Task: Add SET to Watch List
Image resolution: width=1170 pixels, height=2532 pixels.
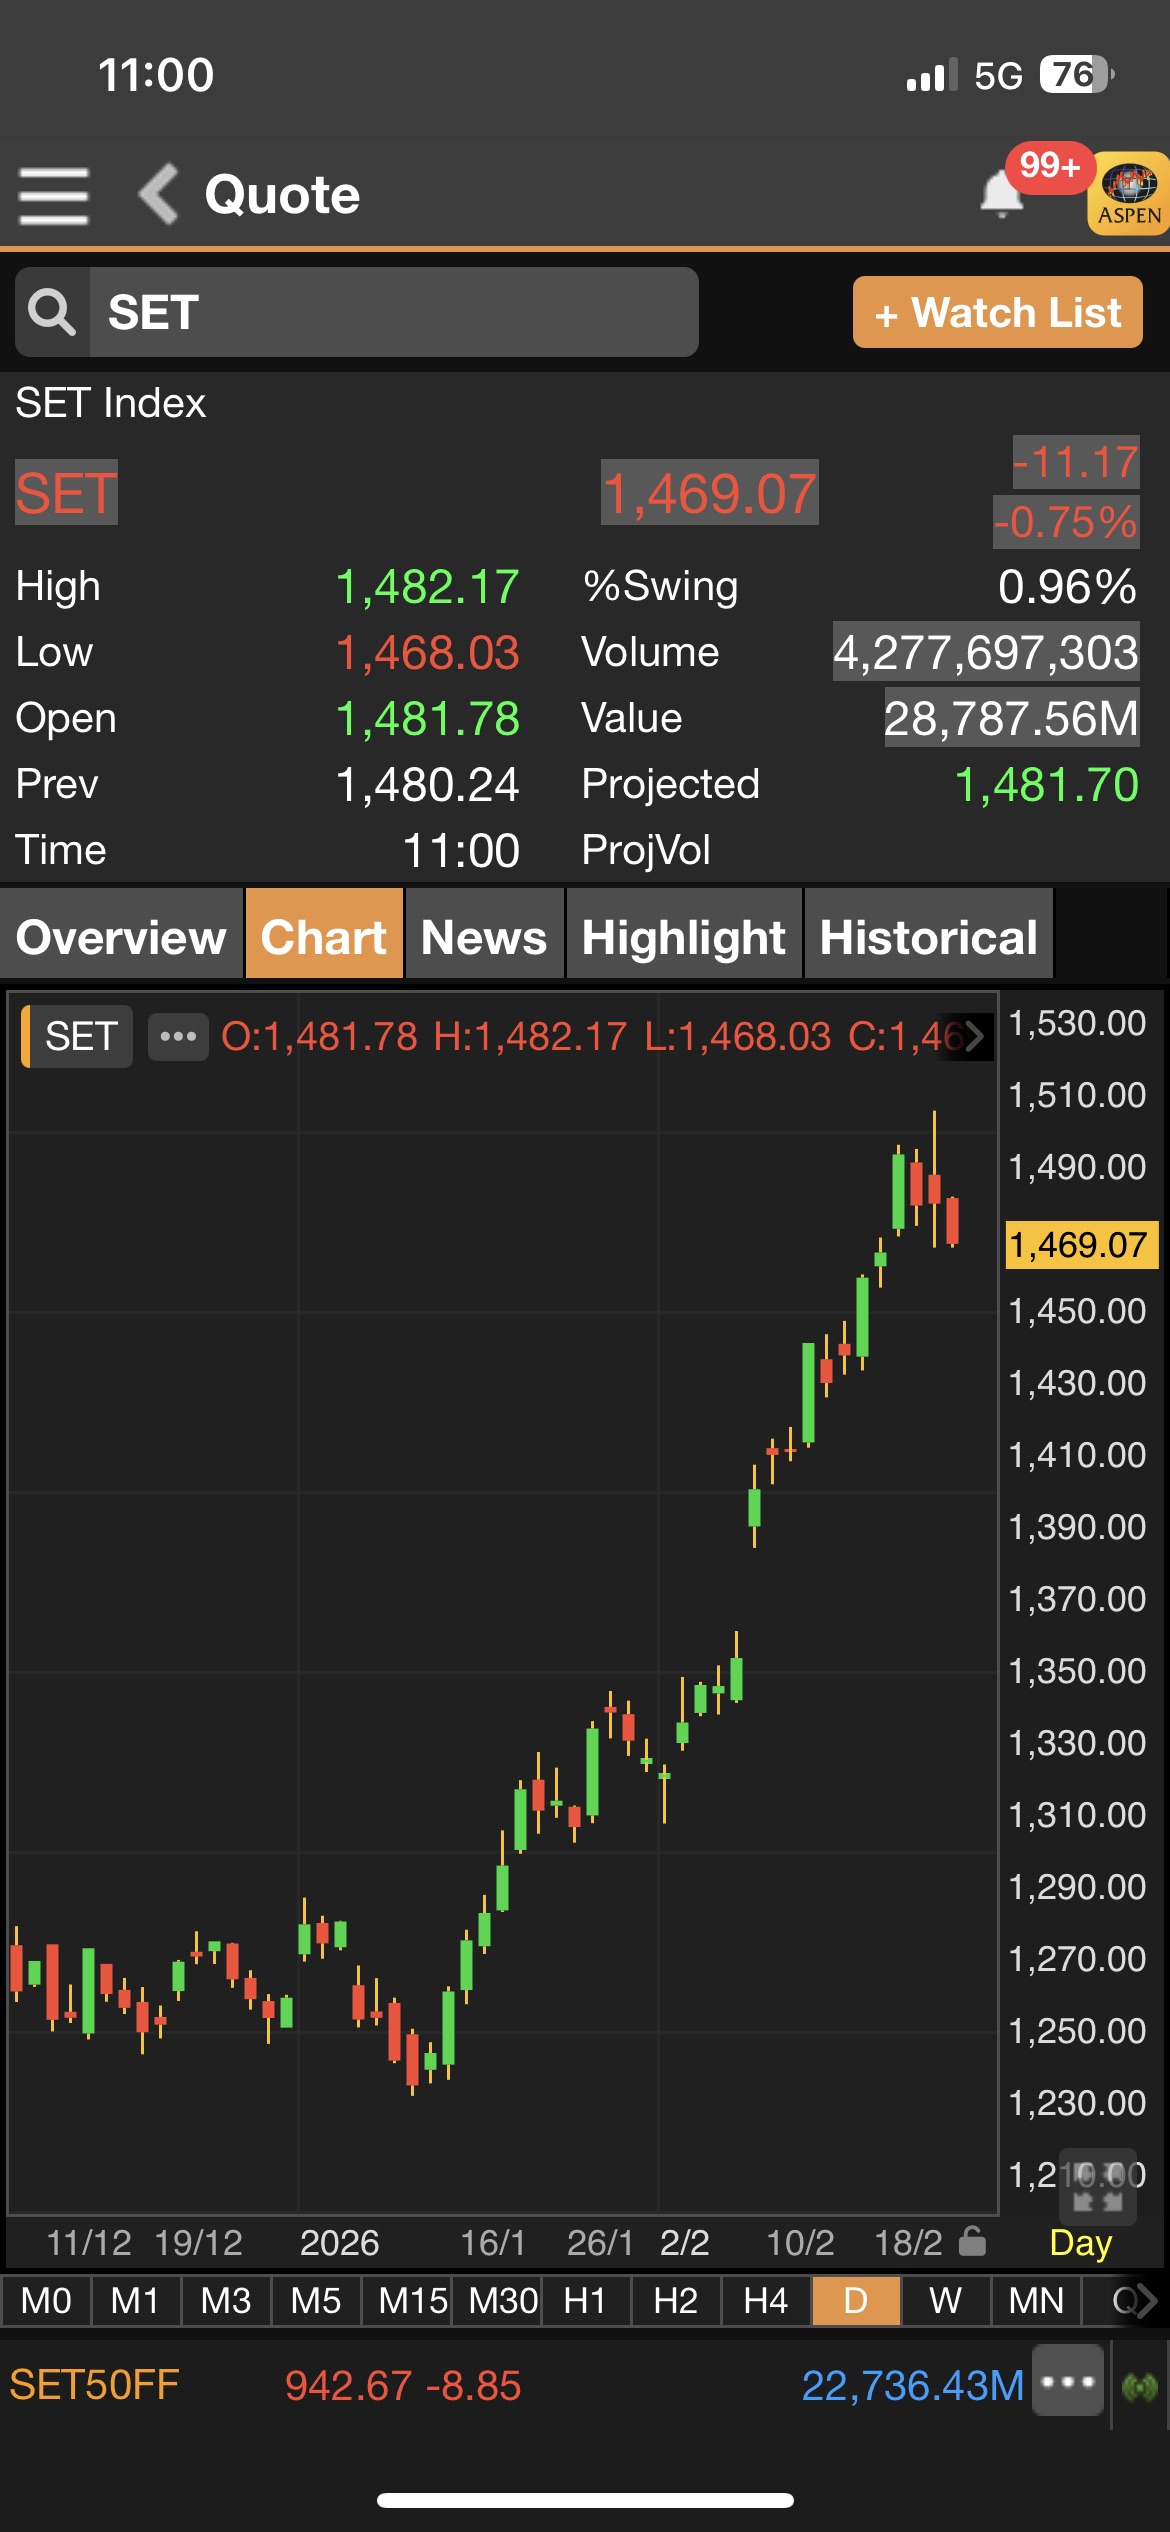Action: (997, 312)
